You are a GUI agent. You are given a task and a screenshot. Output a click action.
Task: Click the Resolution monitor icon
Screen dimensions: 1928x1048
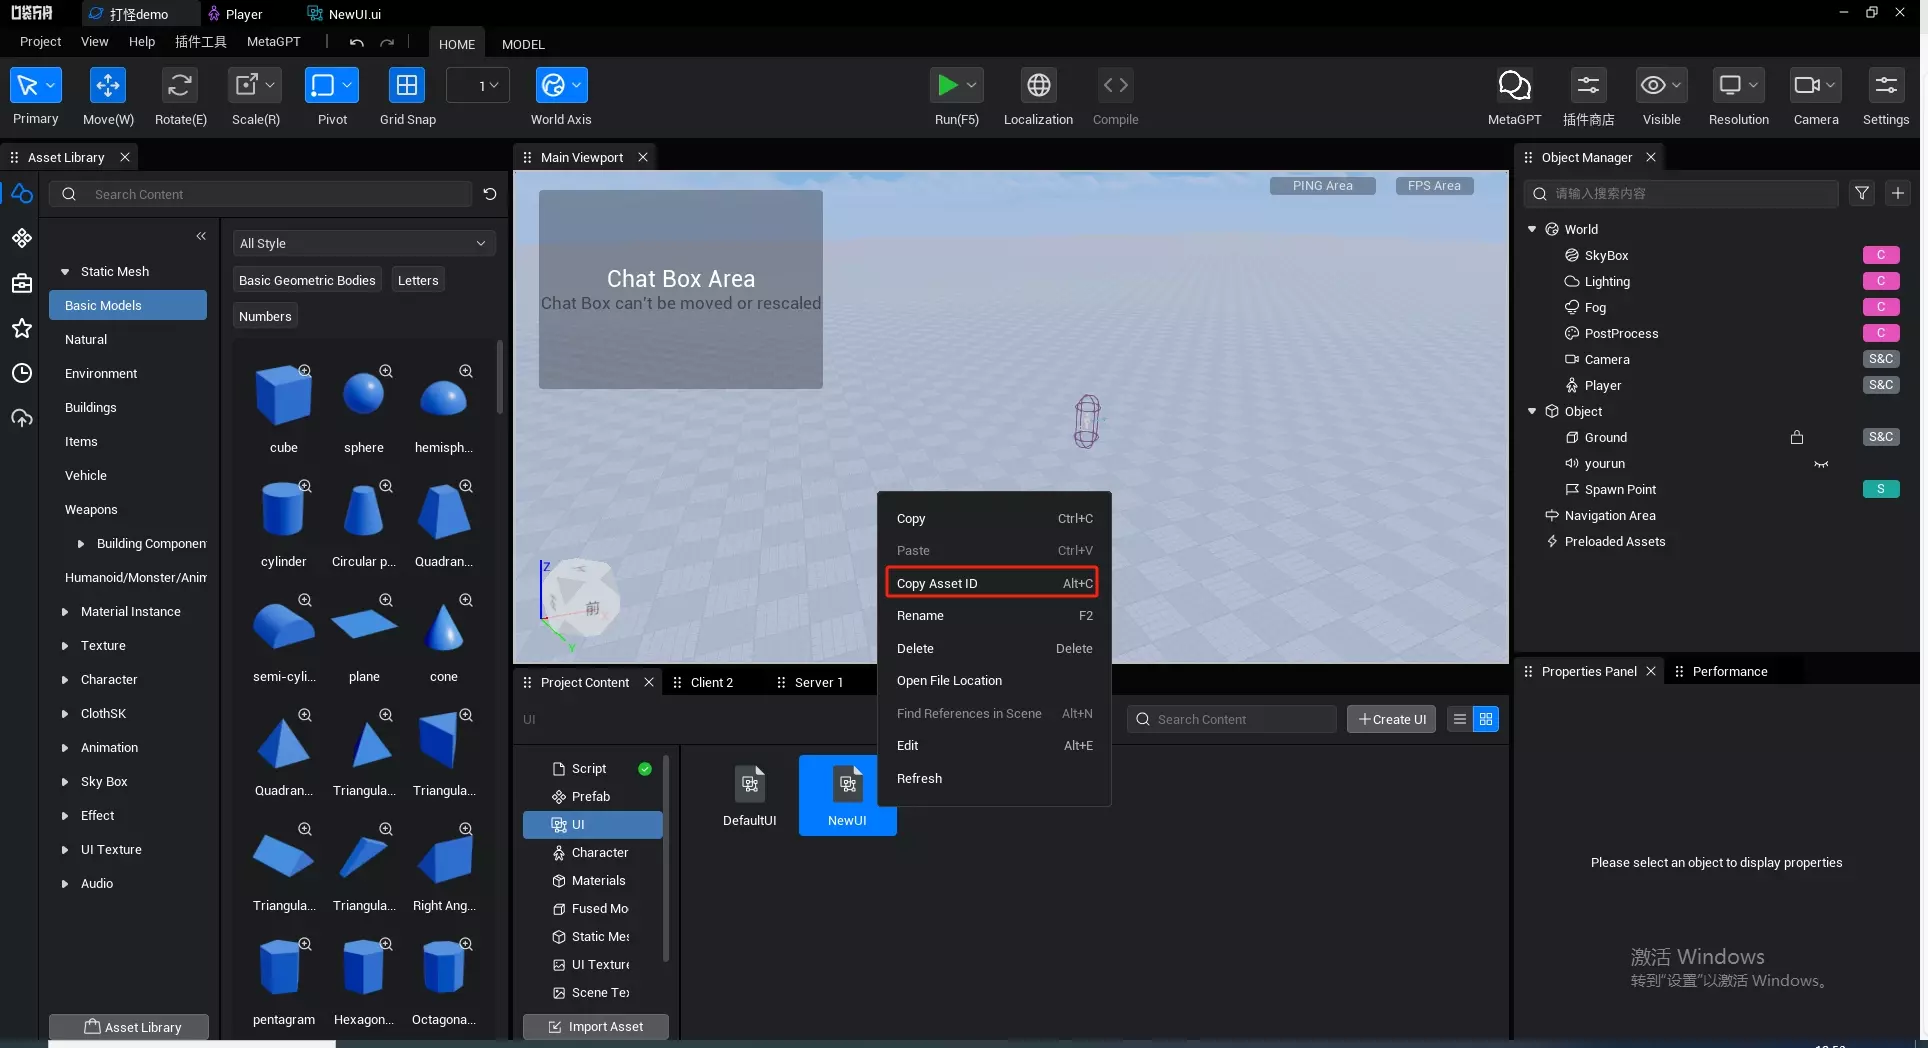point(1730,85)
